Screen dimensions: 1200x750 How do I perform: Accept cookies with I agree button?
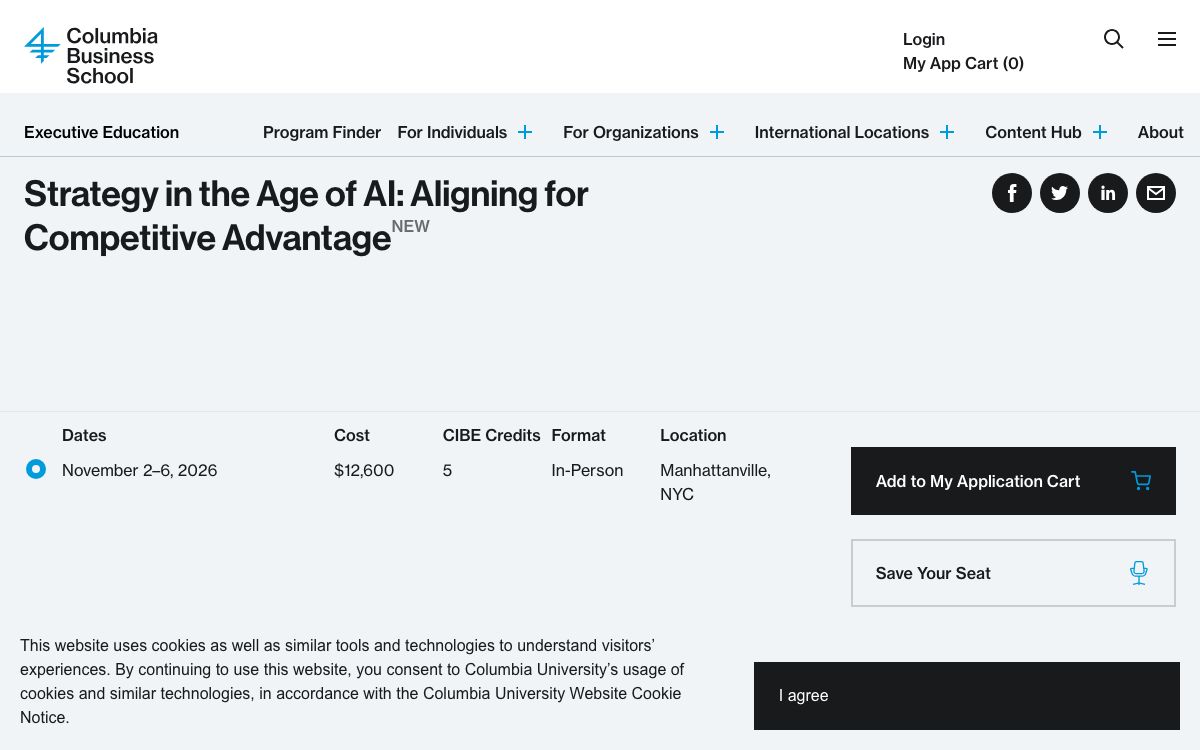click(x=967, y=696)
